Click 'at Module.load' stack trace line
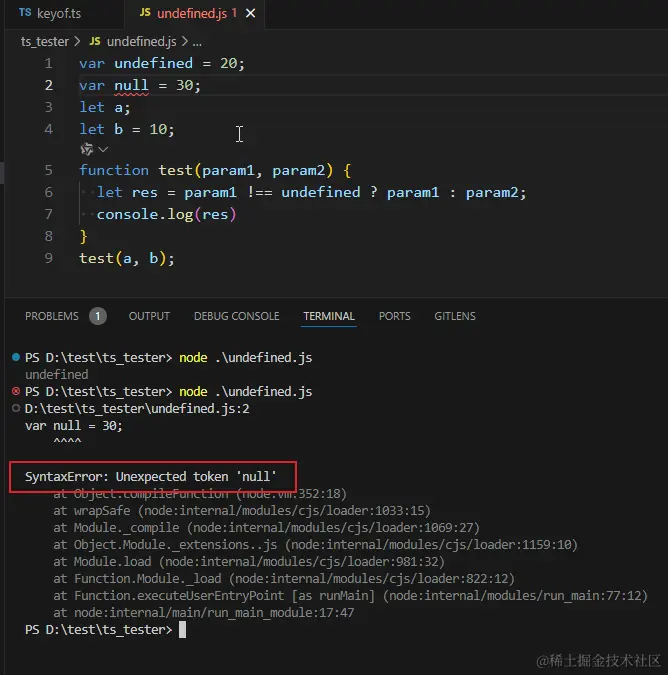Screen dimensions: 668x675 249,562
